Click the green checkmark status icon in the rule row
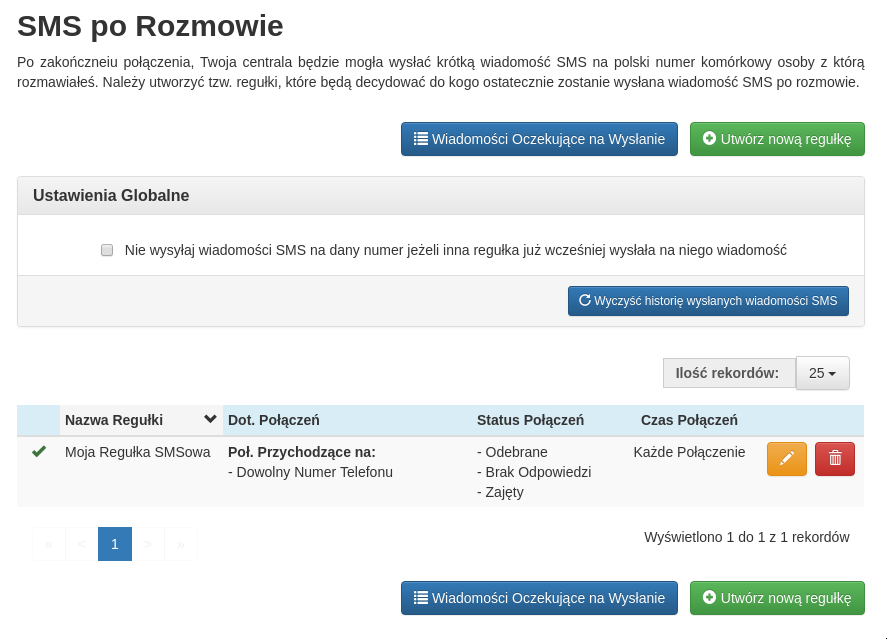The height and width of the screenshot is (639, 887). (39, 452)
